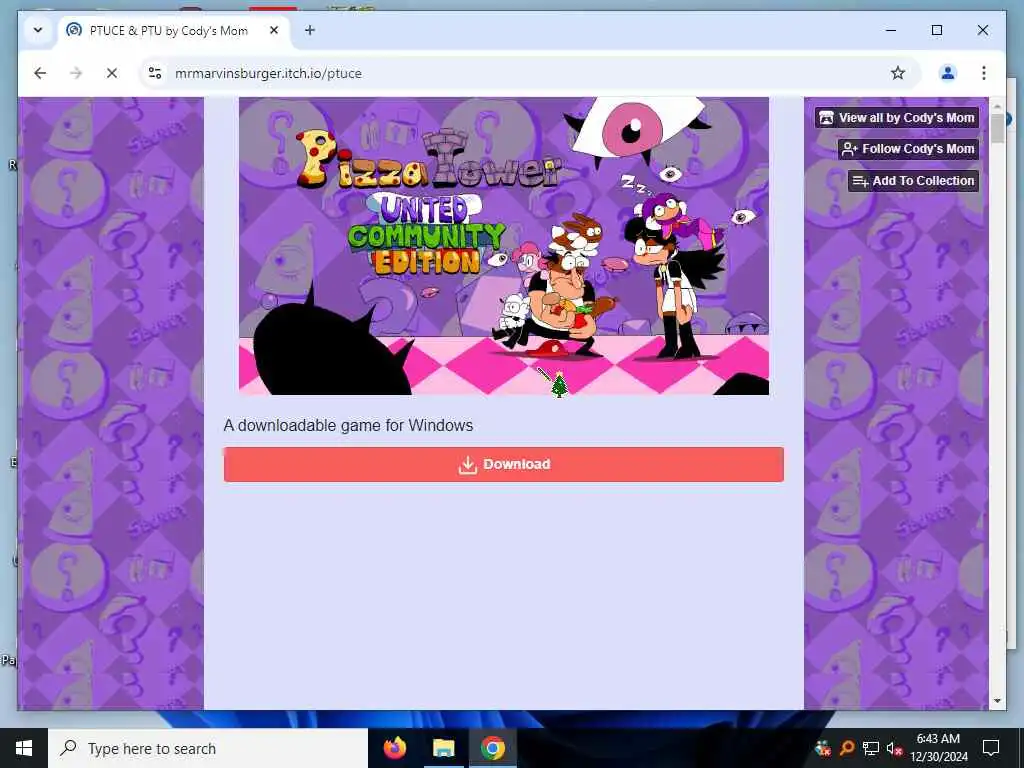Click the Chrome taskbar icon
Viewport: 1024px width, 768px height.
tap(492, 748)
